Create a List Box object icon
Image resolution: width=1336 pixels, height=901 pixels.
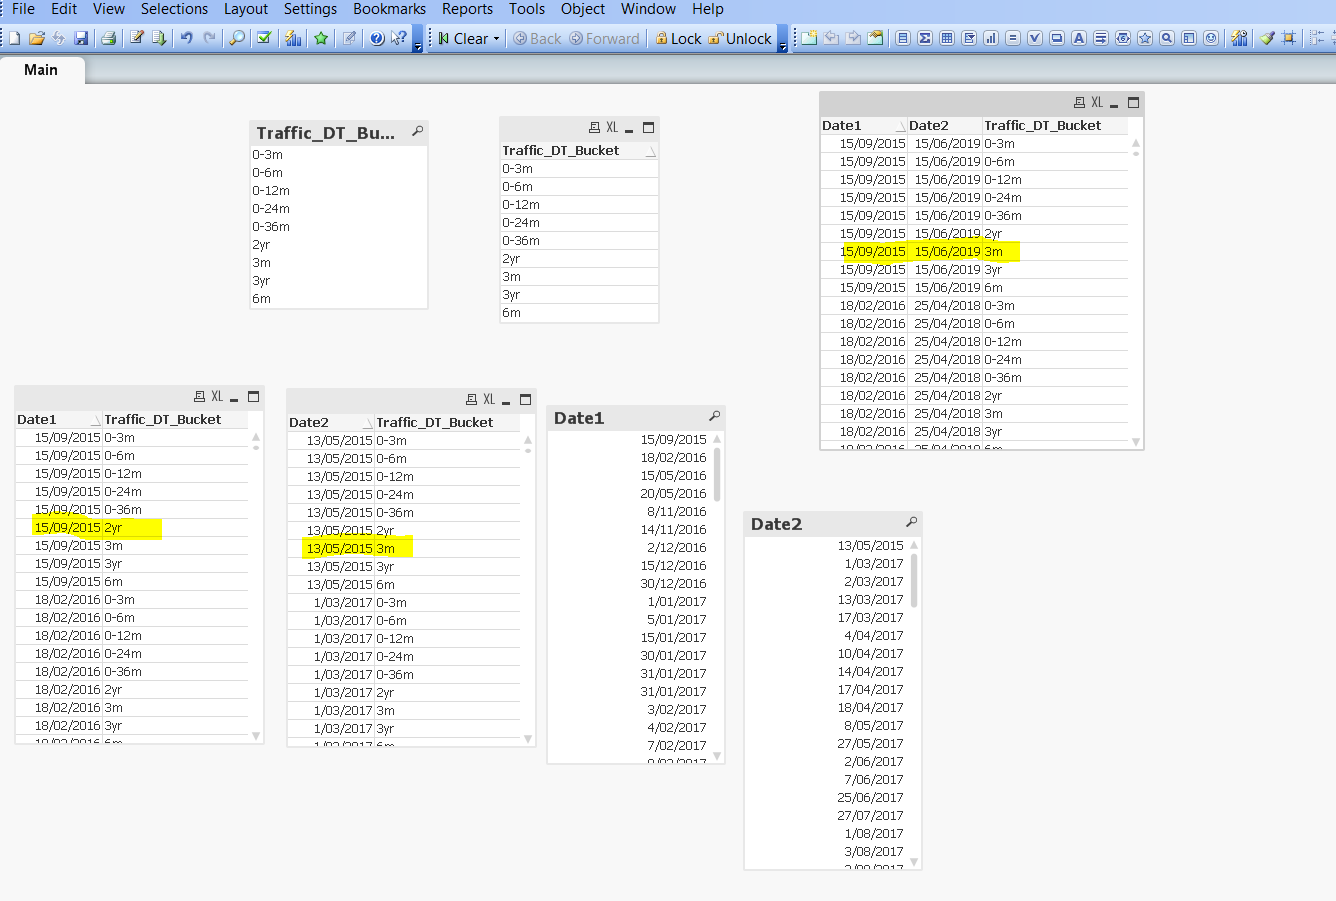coord(903,38)
